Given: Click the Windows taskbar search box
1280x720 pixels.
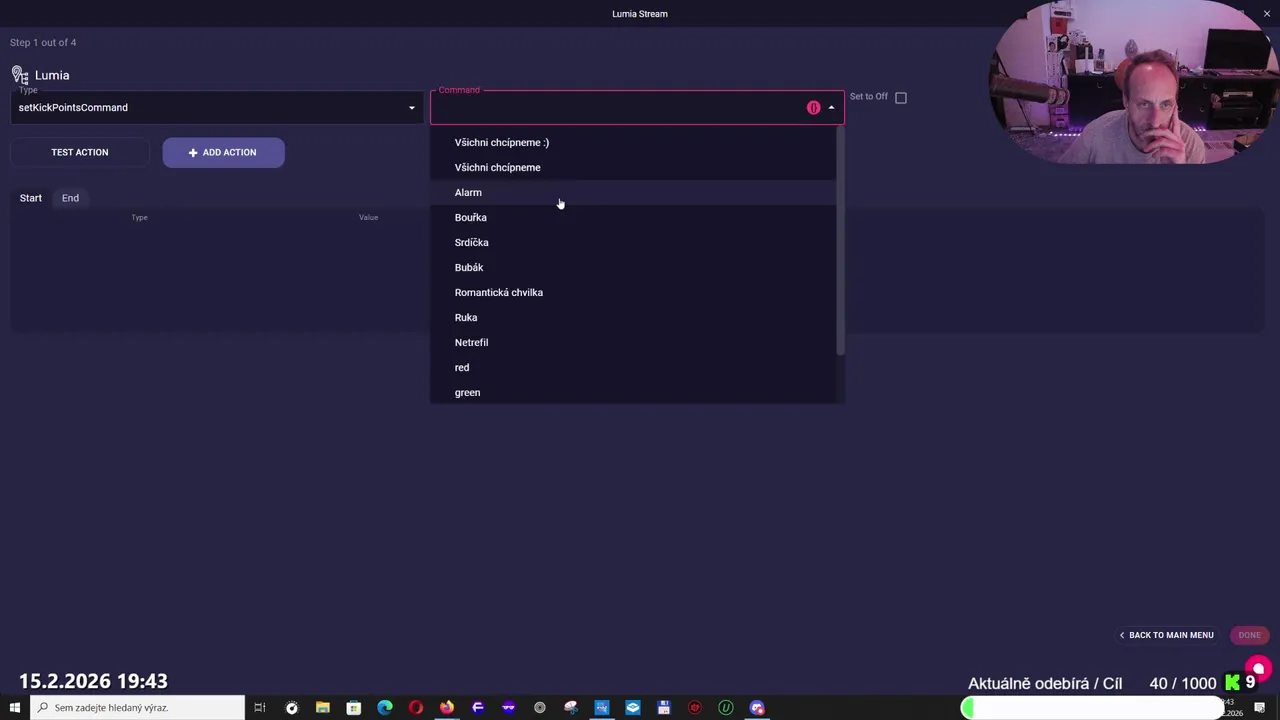Looking at the screenshot, I should [x=137, y=708].
